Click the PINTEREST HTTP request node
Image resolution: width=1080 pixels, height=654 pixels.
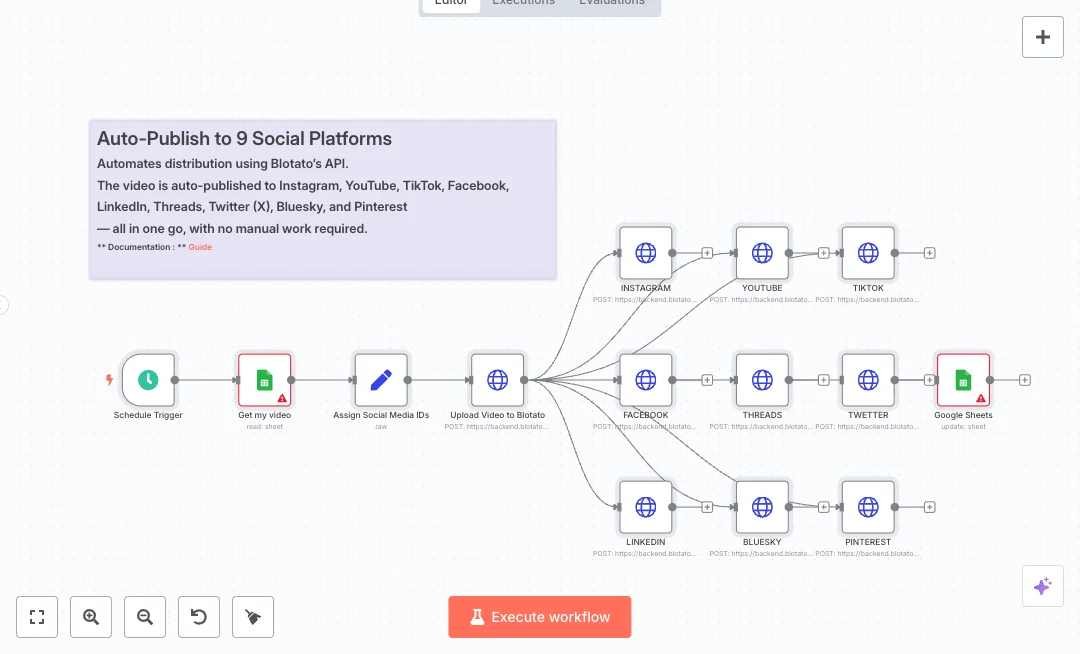tap(868, 507)
